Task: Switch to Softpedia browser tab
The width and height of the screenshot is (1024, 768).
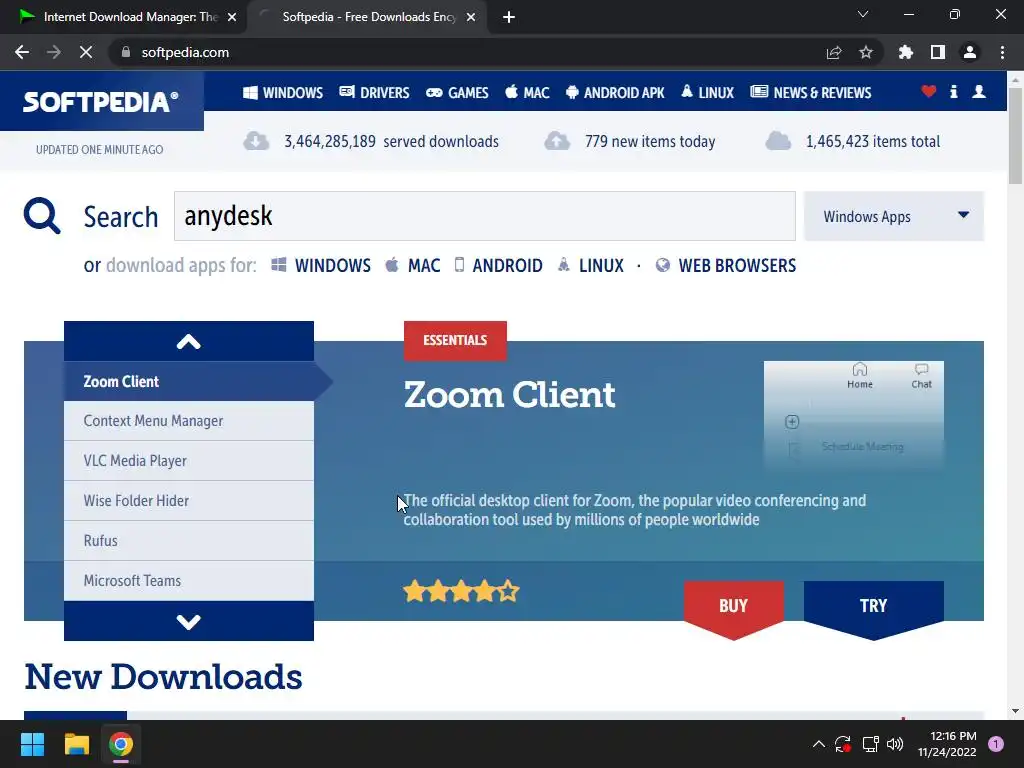Action: (x=366, y=17)
